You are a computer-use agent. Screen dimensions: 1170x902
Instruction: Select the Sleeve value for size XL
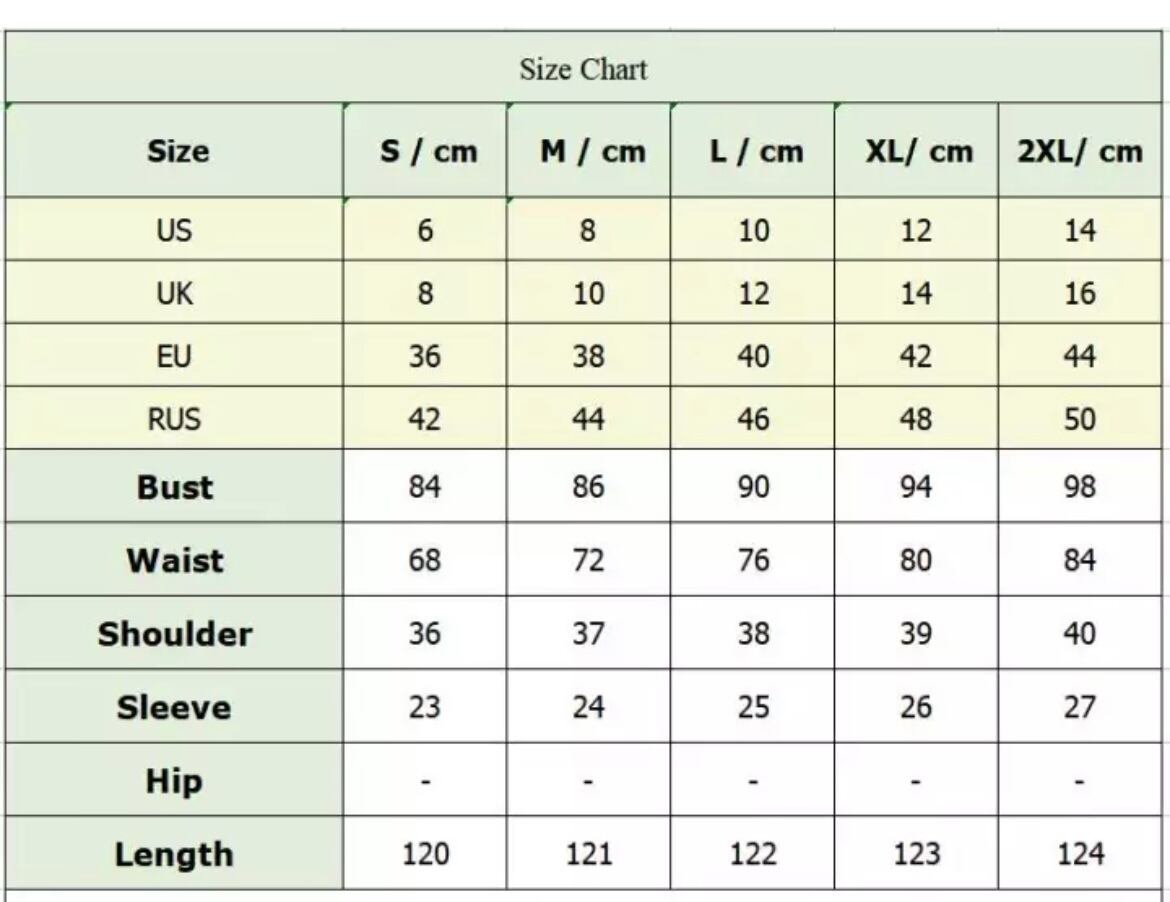(916, 708)
